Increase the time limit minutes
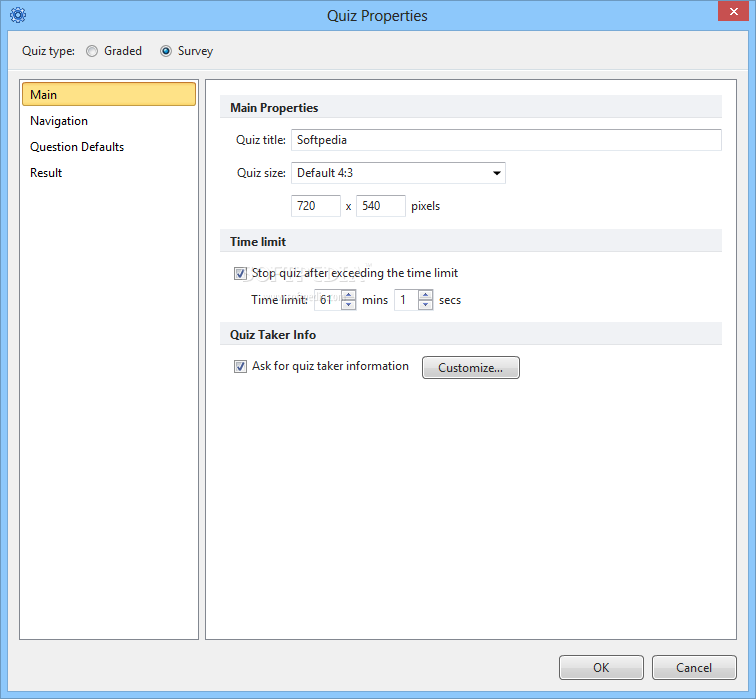Viewport: 756px width, 699px height. tap(349, 295)
